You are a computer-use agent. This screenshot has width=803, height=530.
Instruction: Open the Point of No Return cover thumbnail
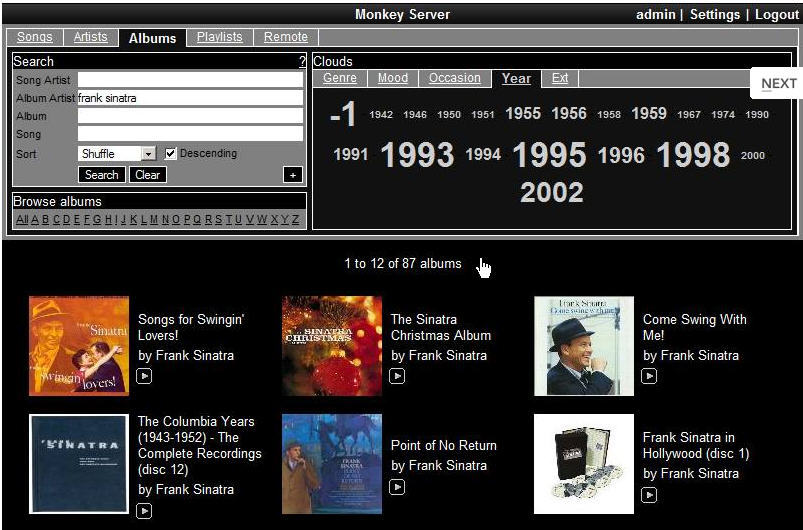[331, 464]
